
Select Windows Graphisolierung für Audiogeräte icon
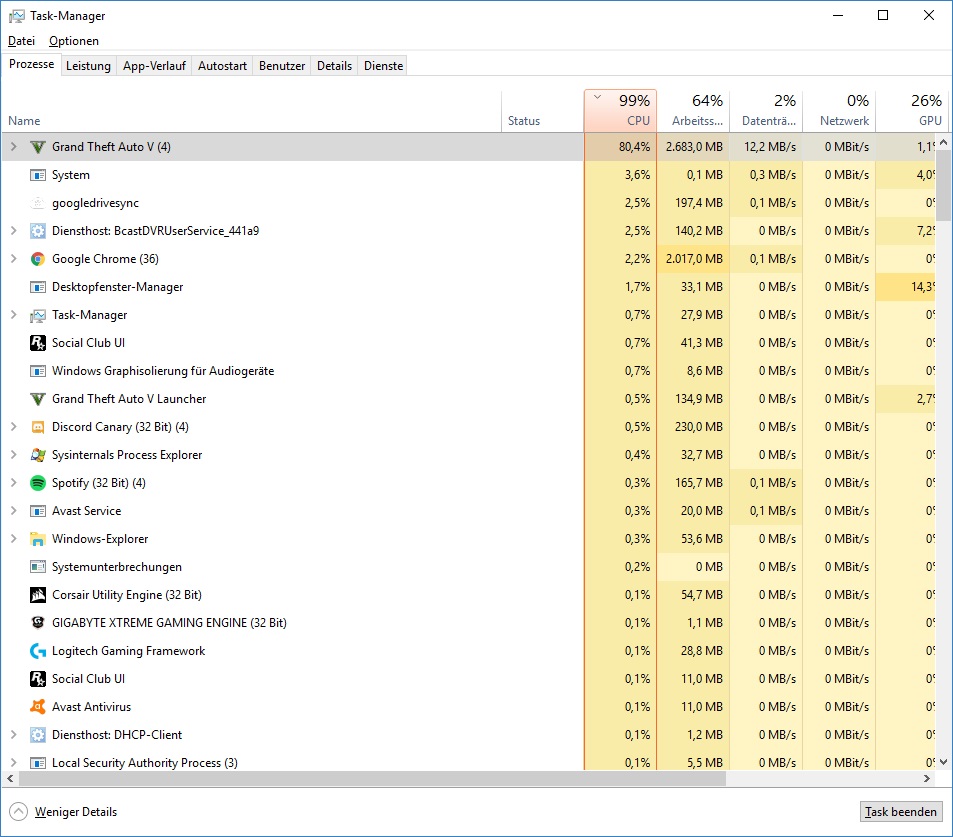pyautogui.click(x=38, y=371)
